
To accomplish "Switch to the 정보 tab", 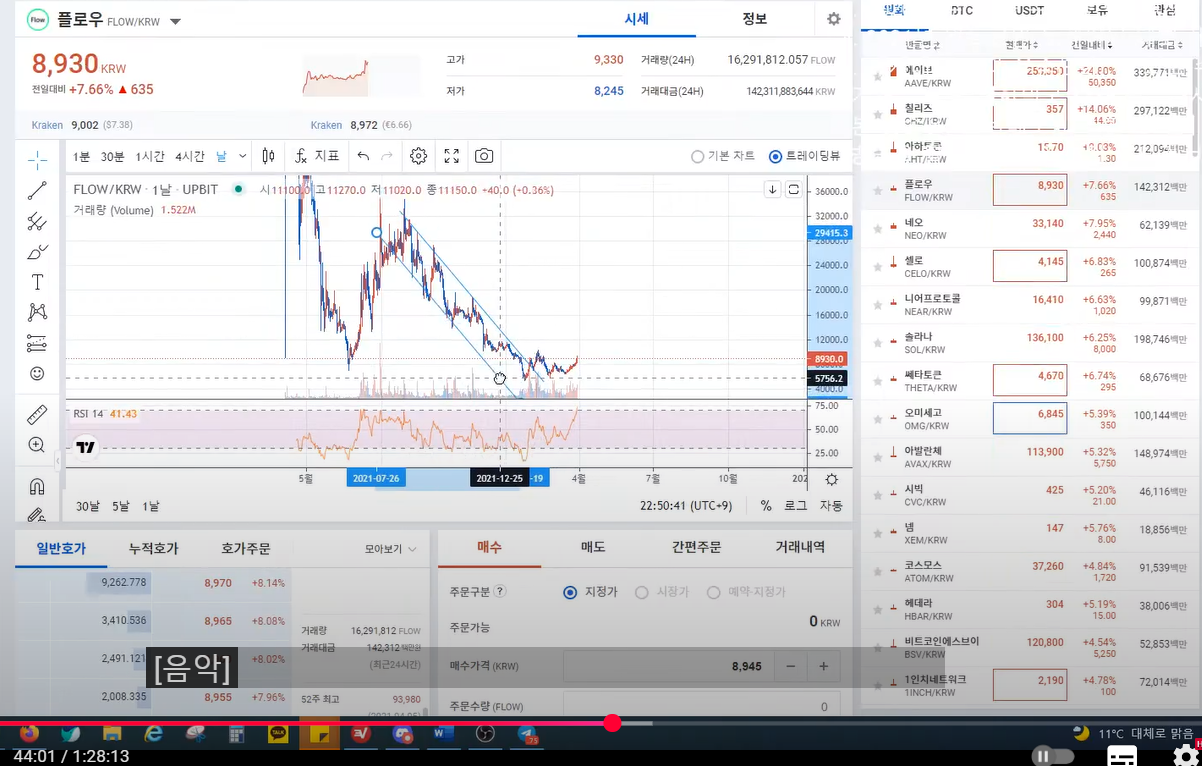I will pyautogui.click(x=755, y=19).
